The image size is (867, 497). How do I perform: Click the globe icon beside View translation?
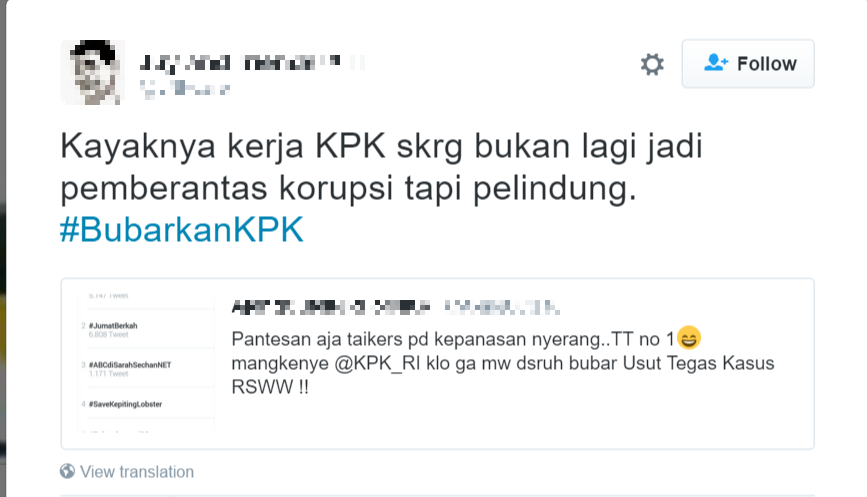pos(67,471)
